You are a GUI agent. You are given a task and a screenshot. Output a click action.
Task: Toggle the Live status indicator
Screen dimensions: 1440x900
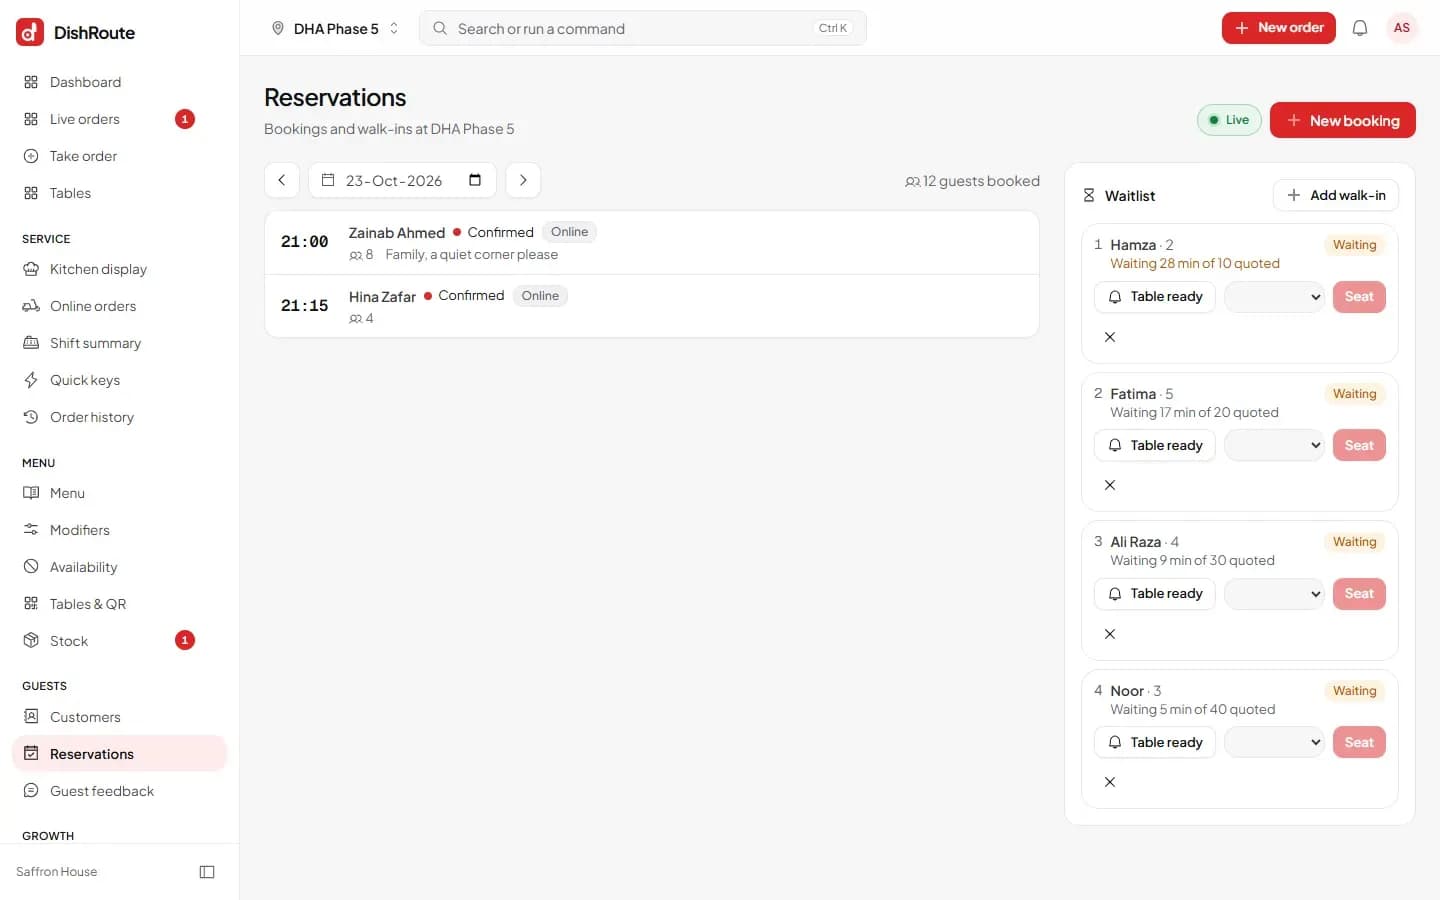[x=1229, y=120]
